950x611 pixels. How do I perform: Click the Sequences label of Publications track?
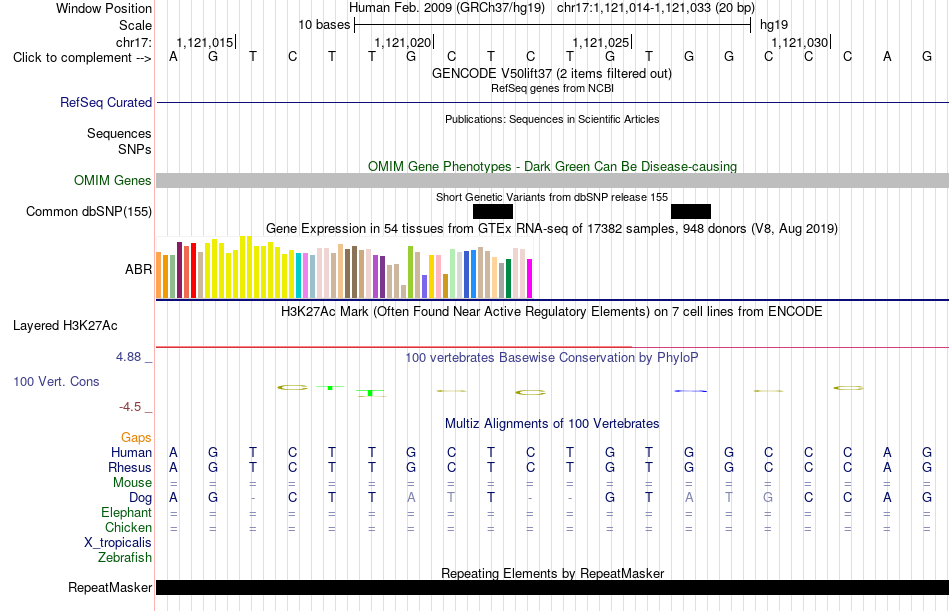[x=119, y=133]
